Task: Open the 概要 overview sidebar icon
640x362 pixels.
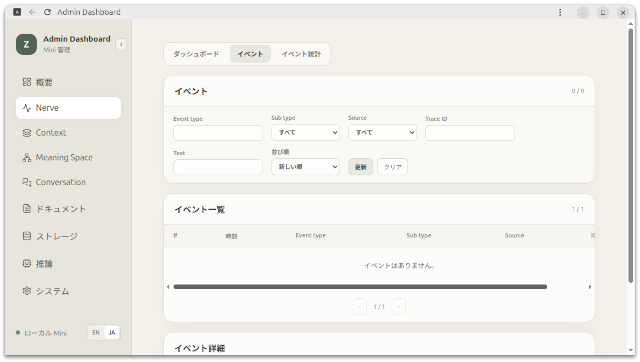Action: coord(27,82)
